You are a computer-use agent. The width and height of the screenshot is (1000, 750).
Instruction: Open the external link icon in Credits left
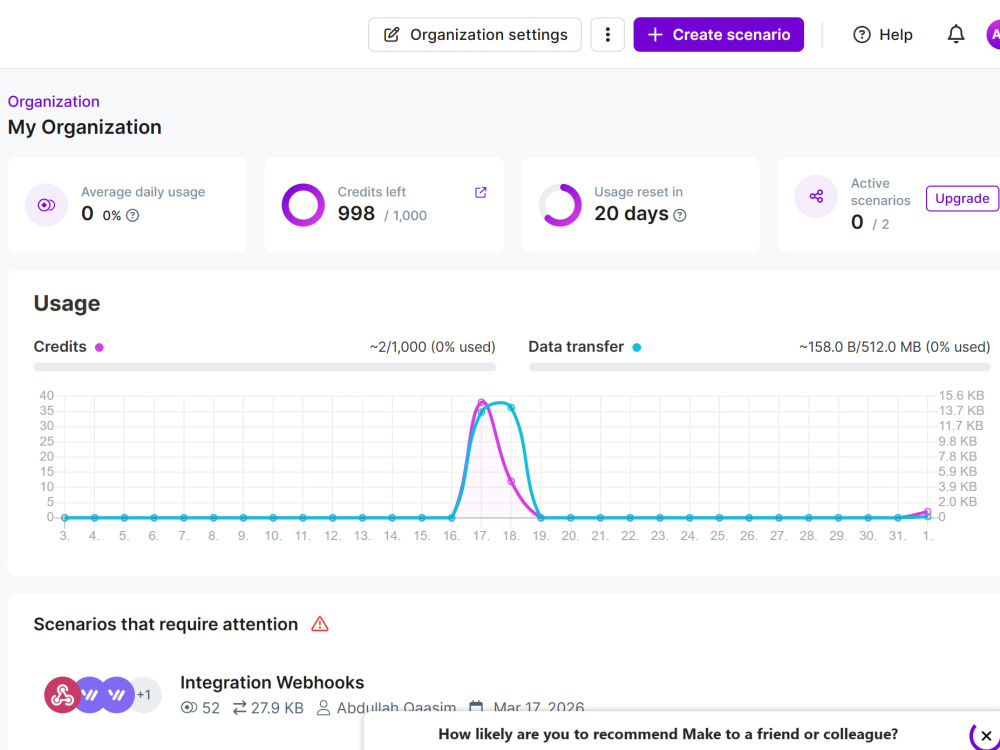[x=481, y=192]
